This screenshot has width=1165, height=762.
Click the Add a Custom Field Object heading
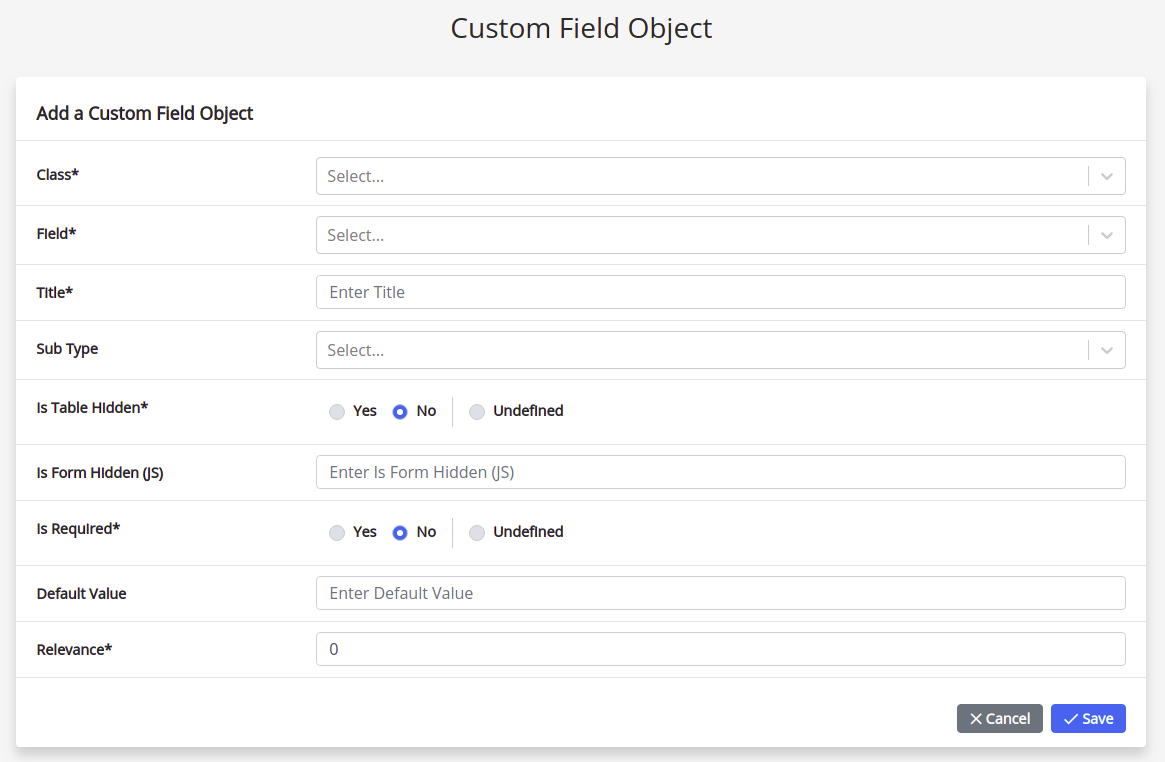tap(145, 113)
